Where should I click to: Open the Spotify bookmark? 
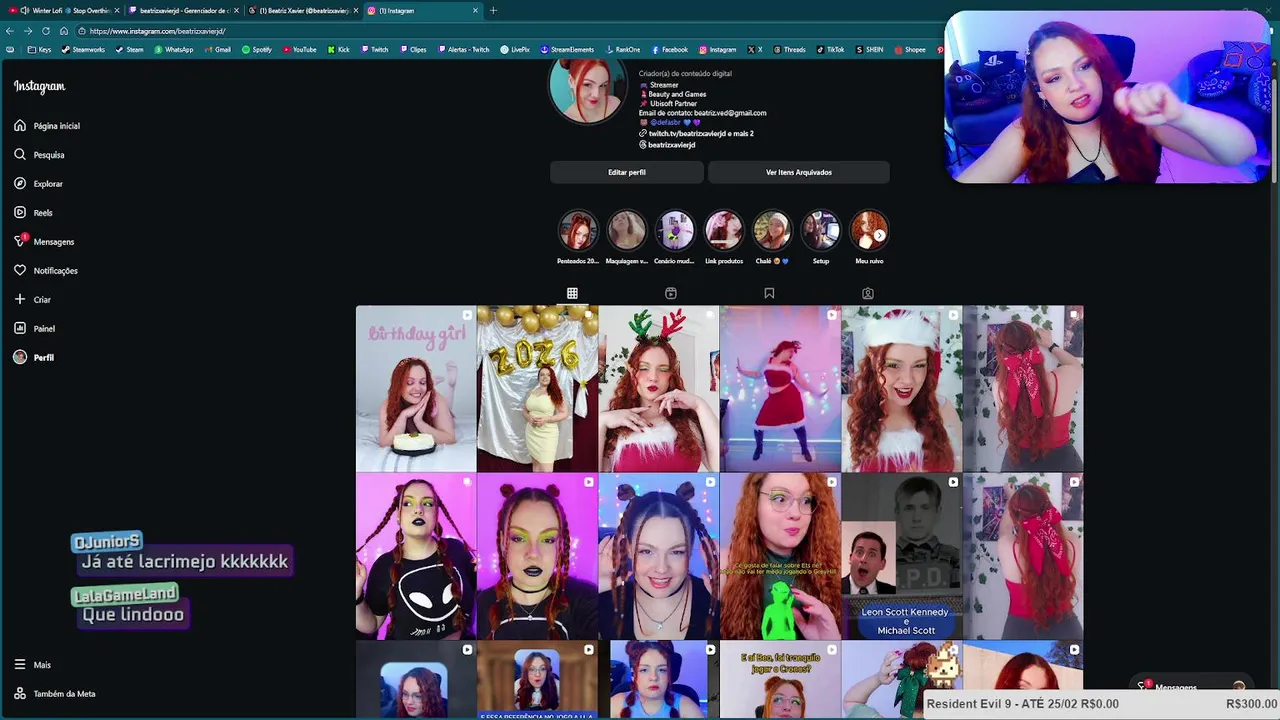point(257,49)
